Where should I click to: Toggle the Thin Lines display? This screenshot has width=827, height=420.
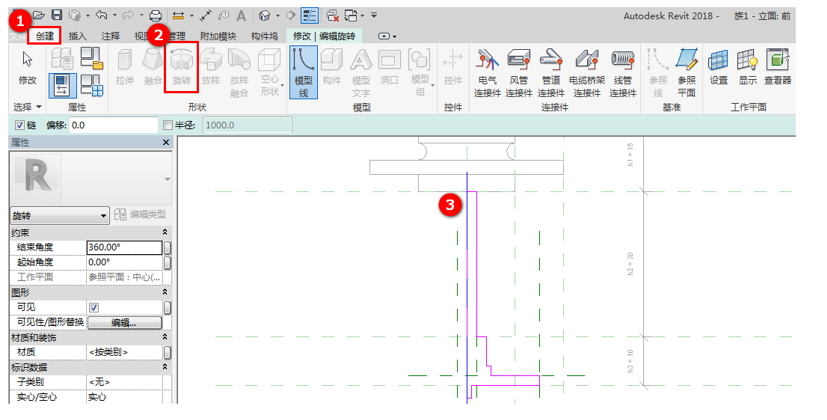(310, 16)
